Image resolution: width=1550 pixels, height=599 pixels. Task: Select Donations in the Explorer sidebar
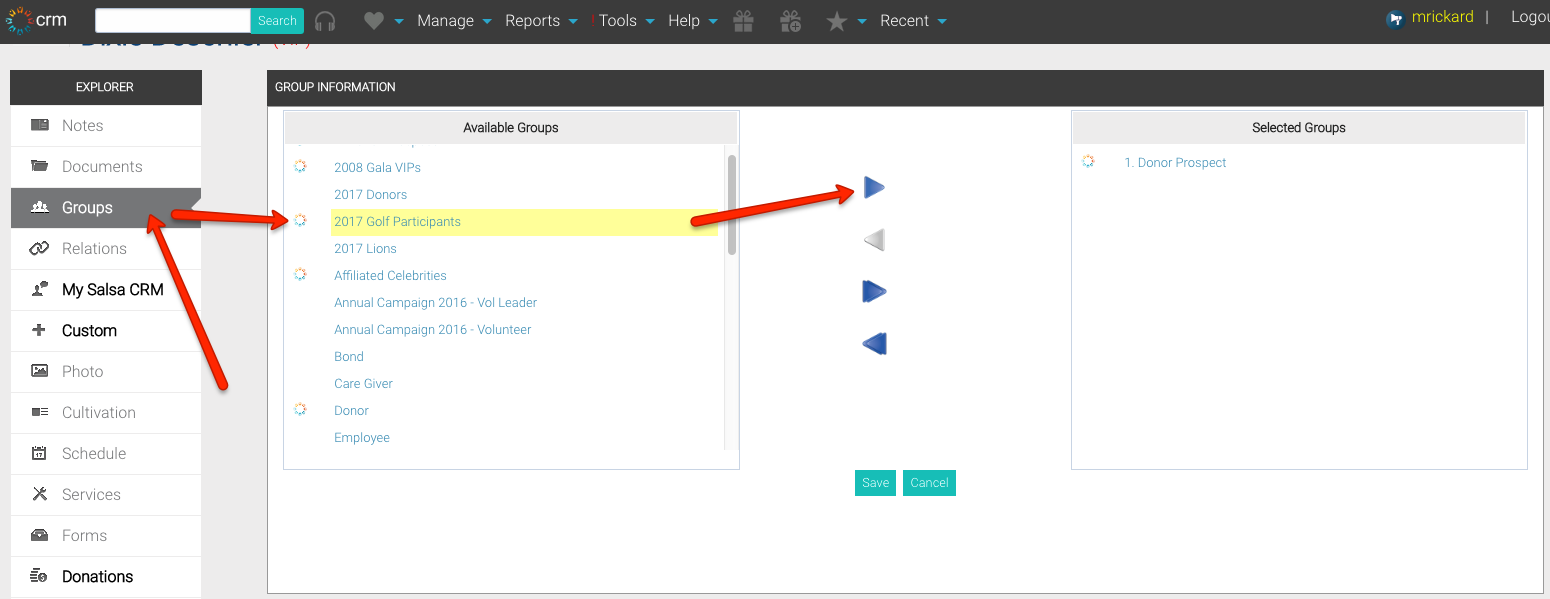(x=97, y=577)
